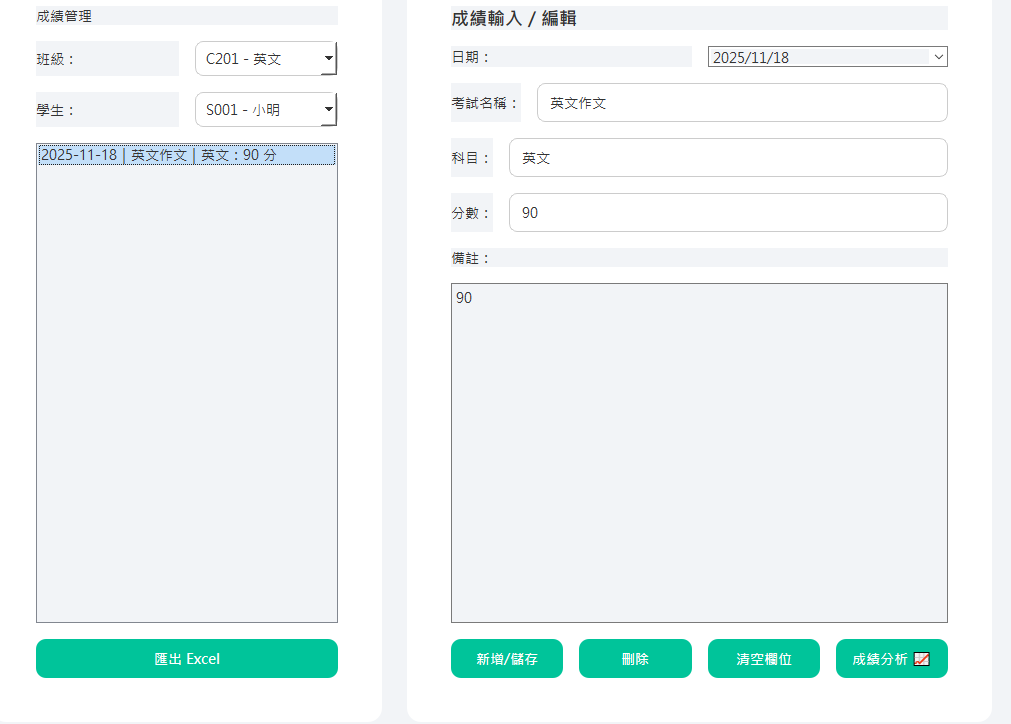
Task: Click the 刪除 button
Action: click(x=635, y=658)
